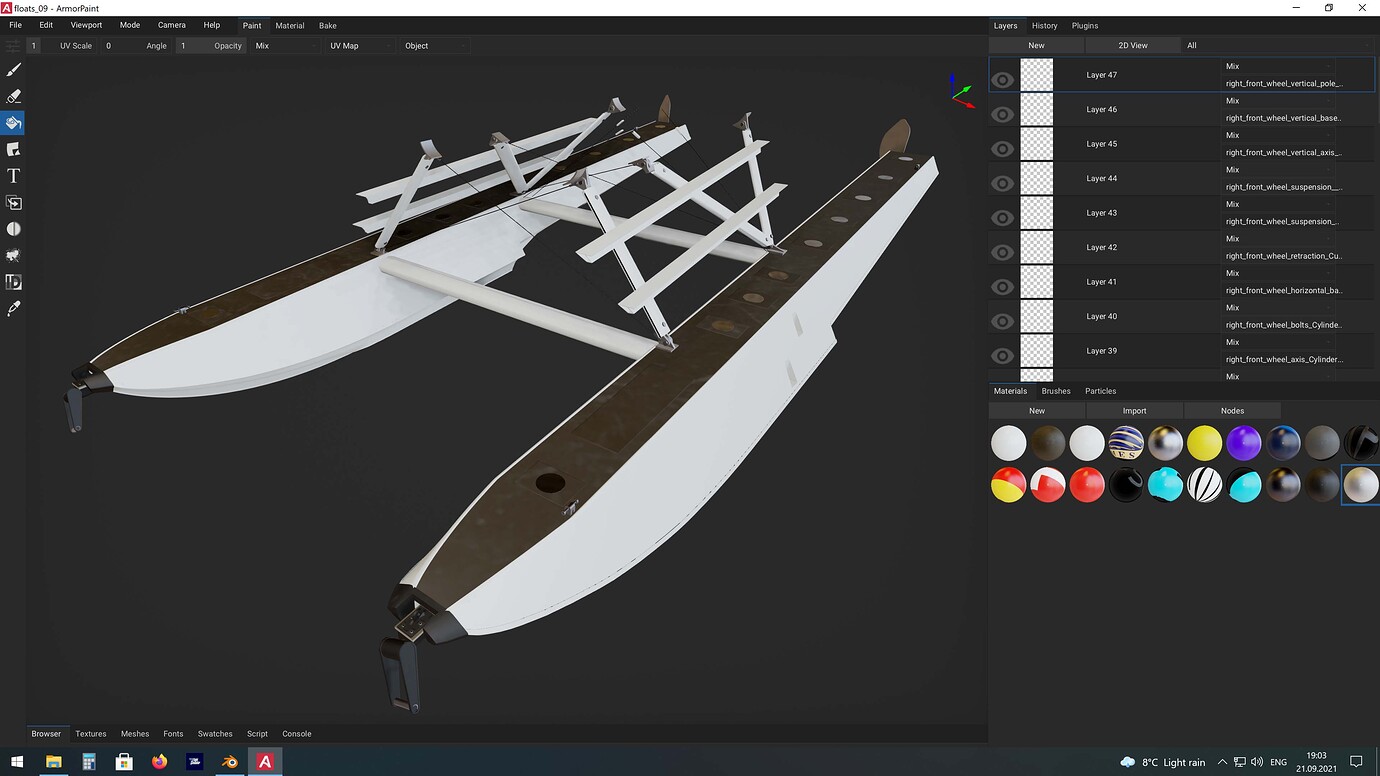Select the yellow material ball
This screenshot has width=1380, height=776.
[x=1205, y=443]
